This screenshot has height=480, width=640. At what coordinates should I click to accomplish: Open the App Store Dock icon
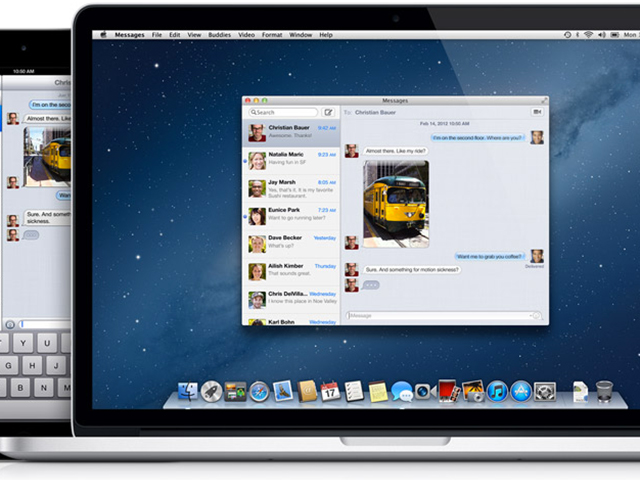click(521, 391)
